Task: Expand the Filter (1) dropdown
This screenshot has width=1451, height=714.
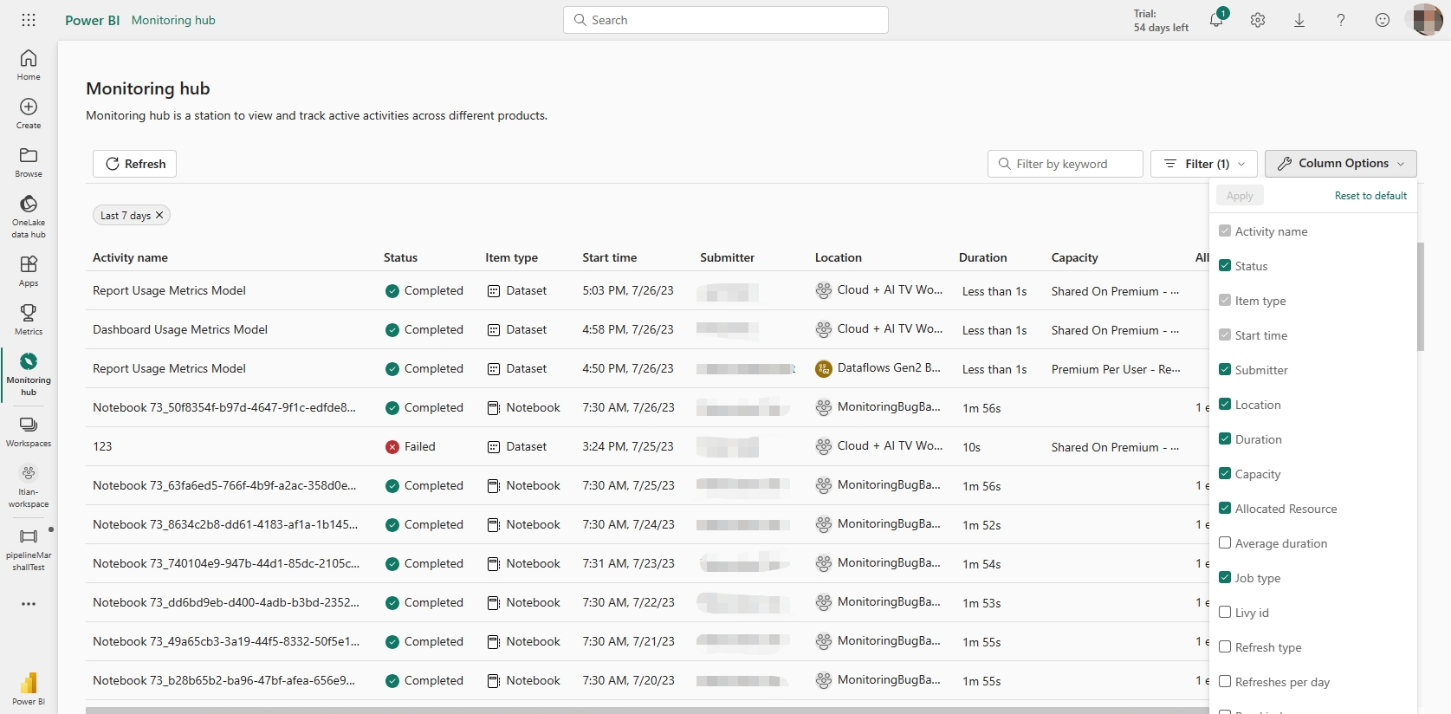Action: click(1204, 164)
